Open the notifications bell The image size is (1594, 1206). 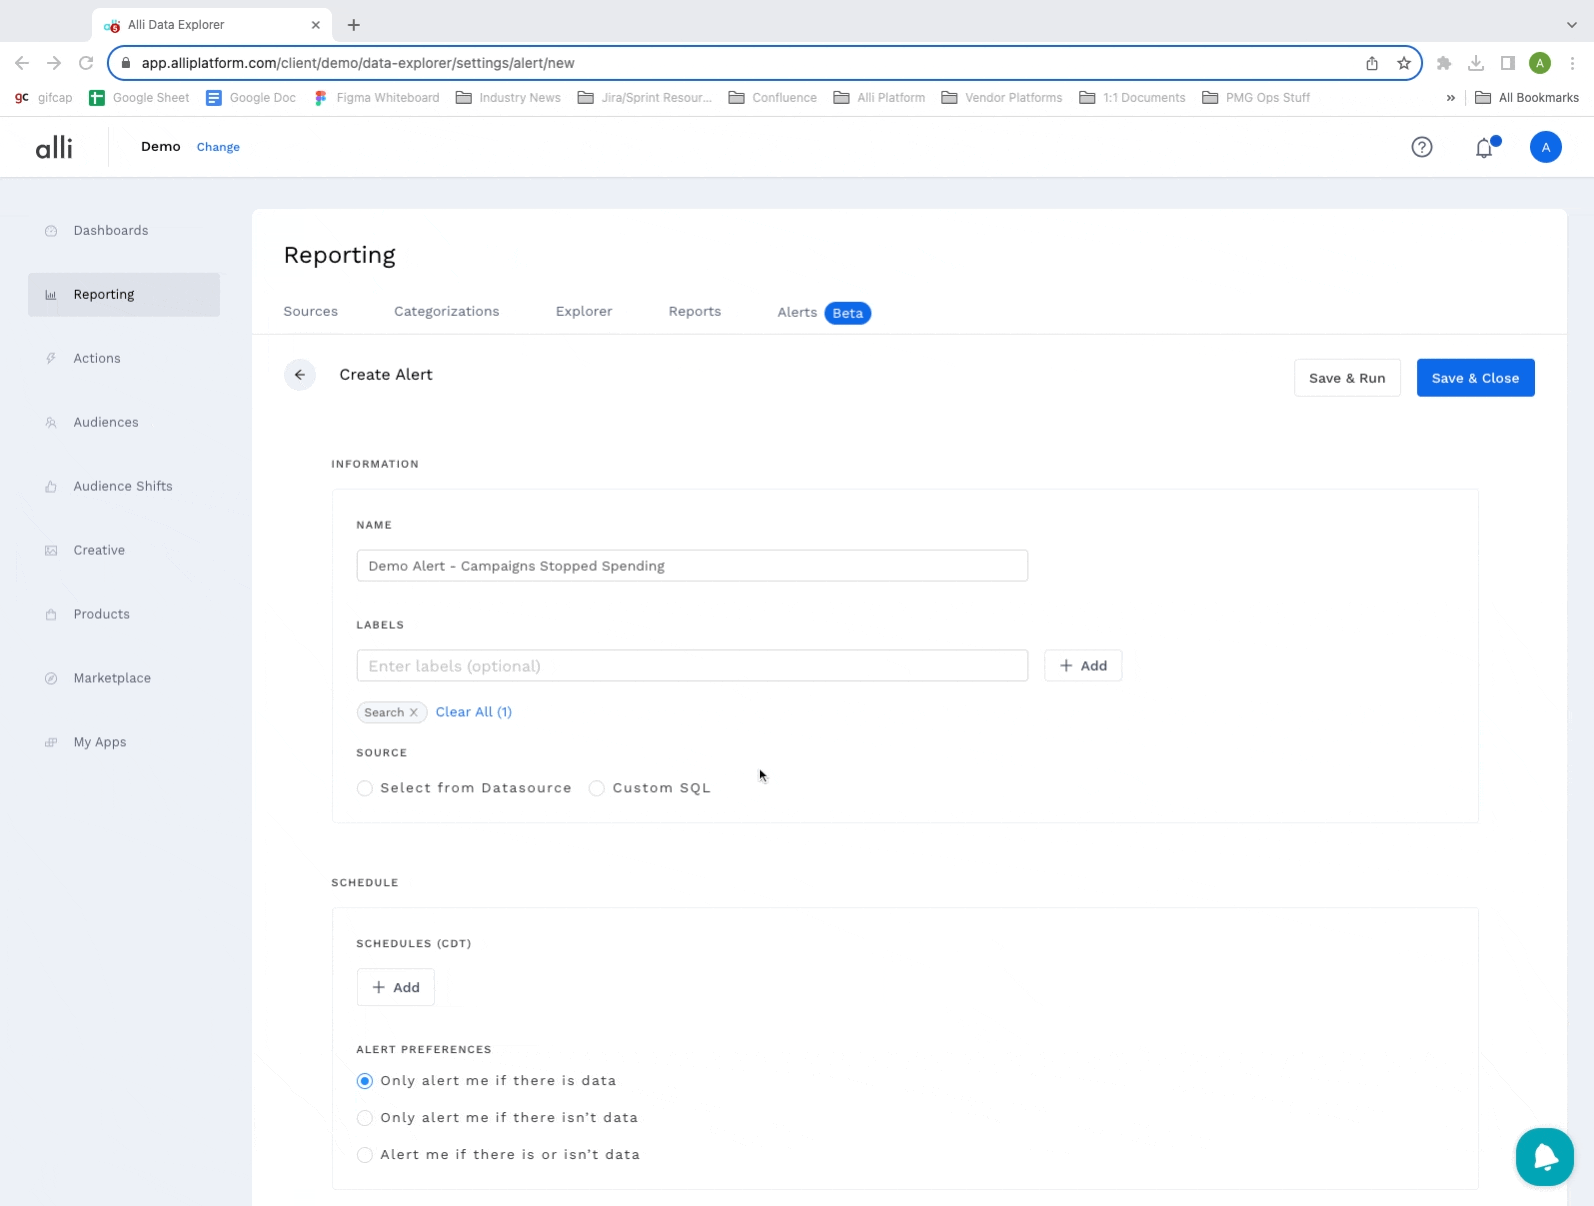click(x=1484, y=148)
